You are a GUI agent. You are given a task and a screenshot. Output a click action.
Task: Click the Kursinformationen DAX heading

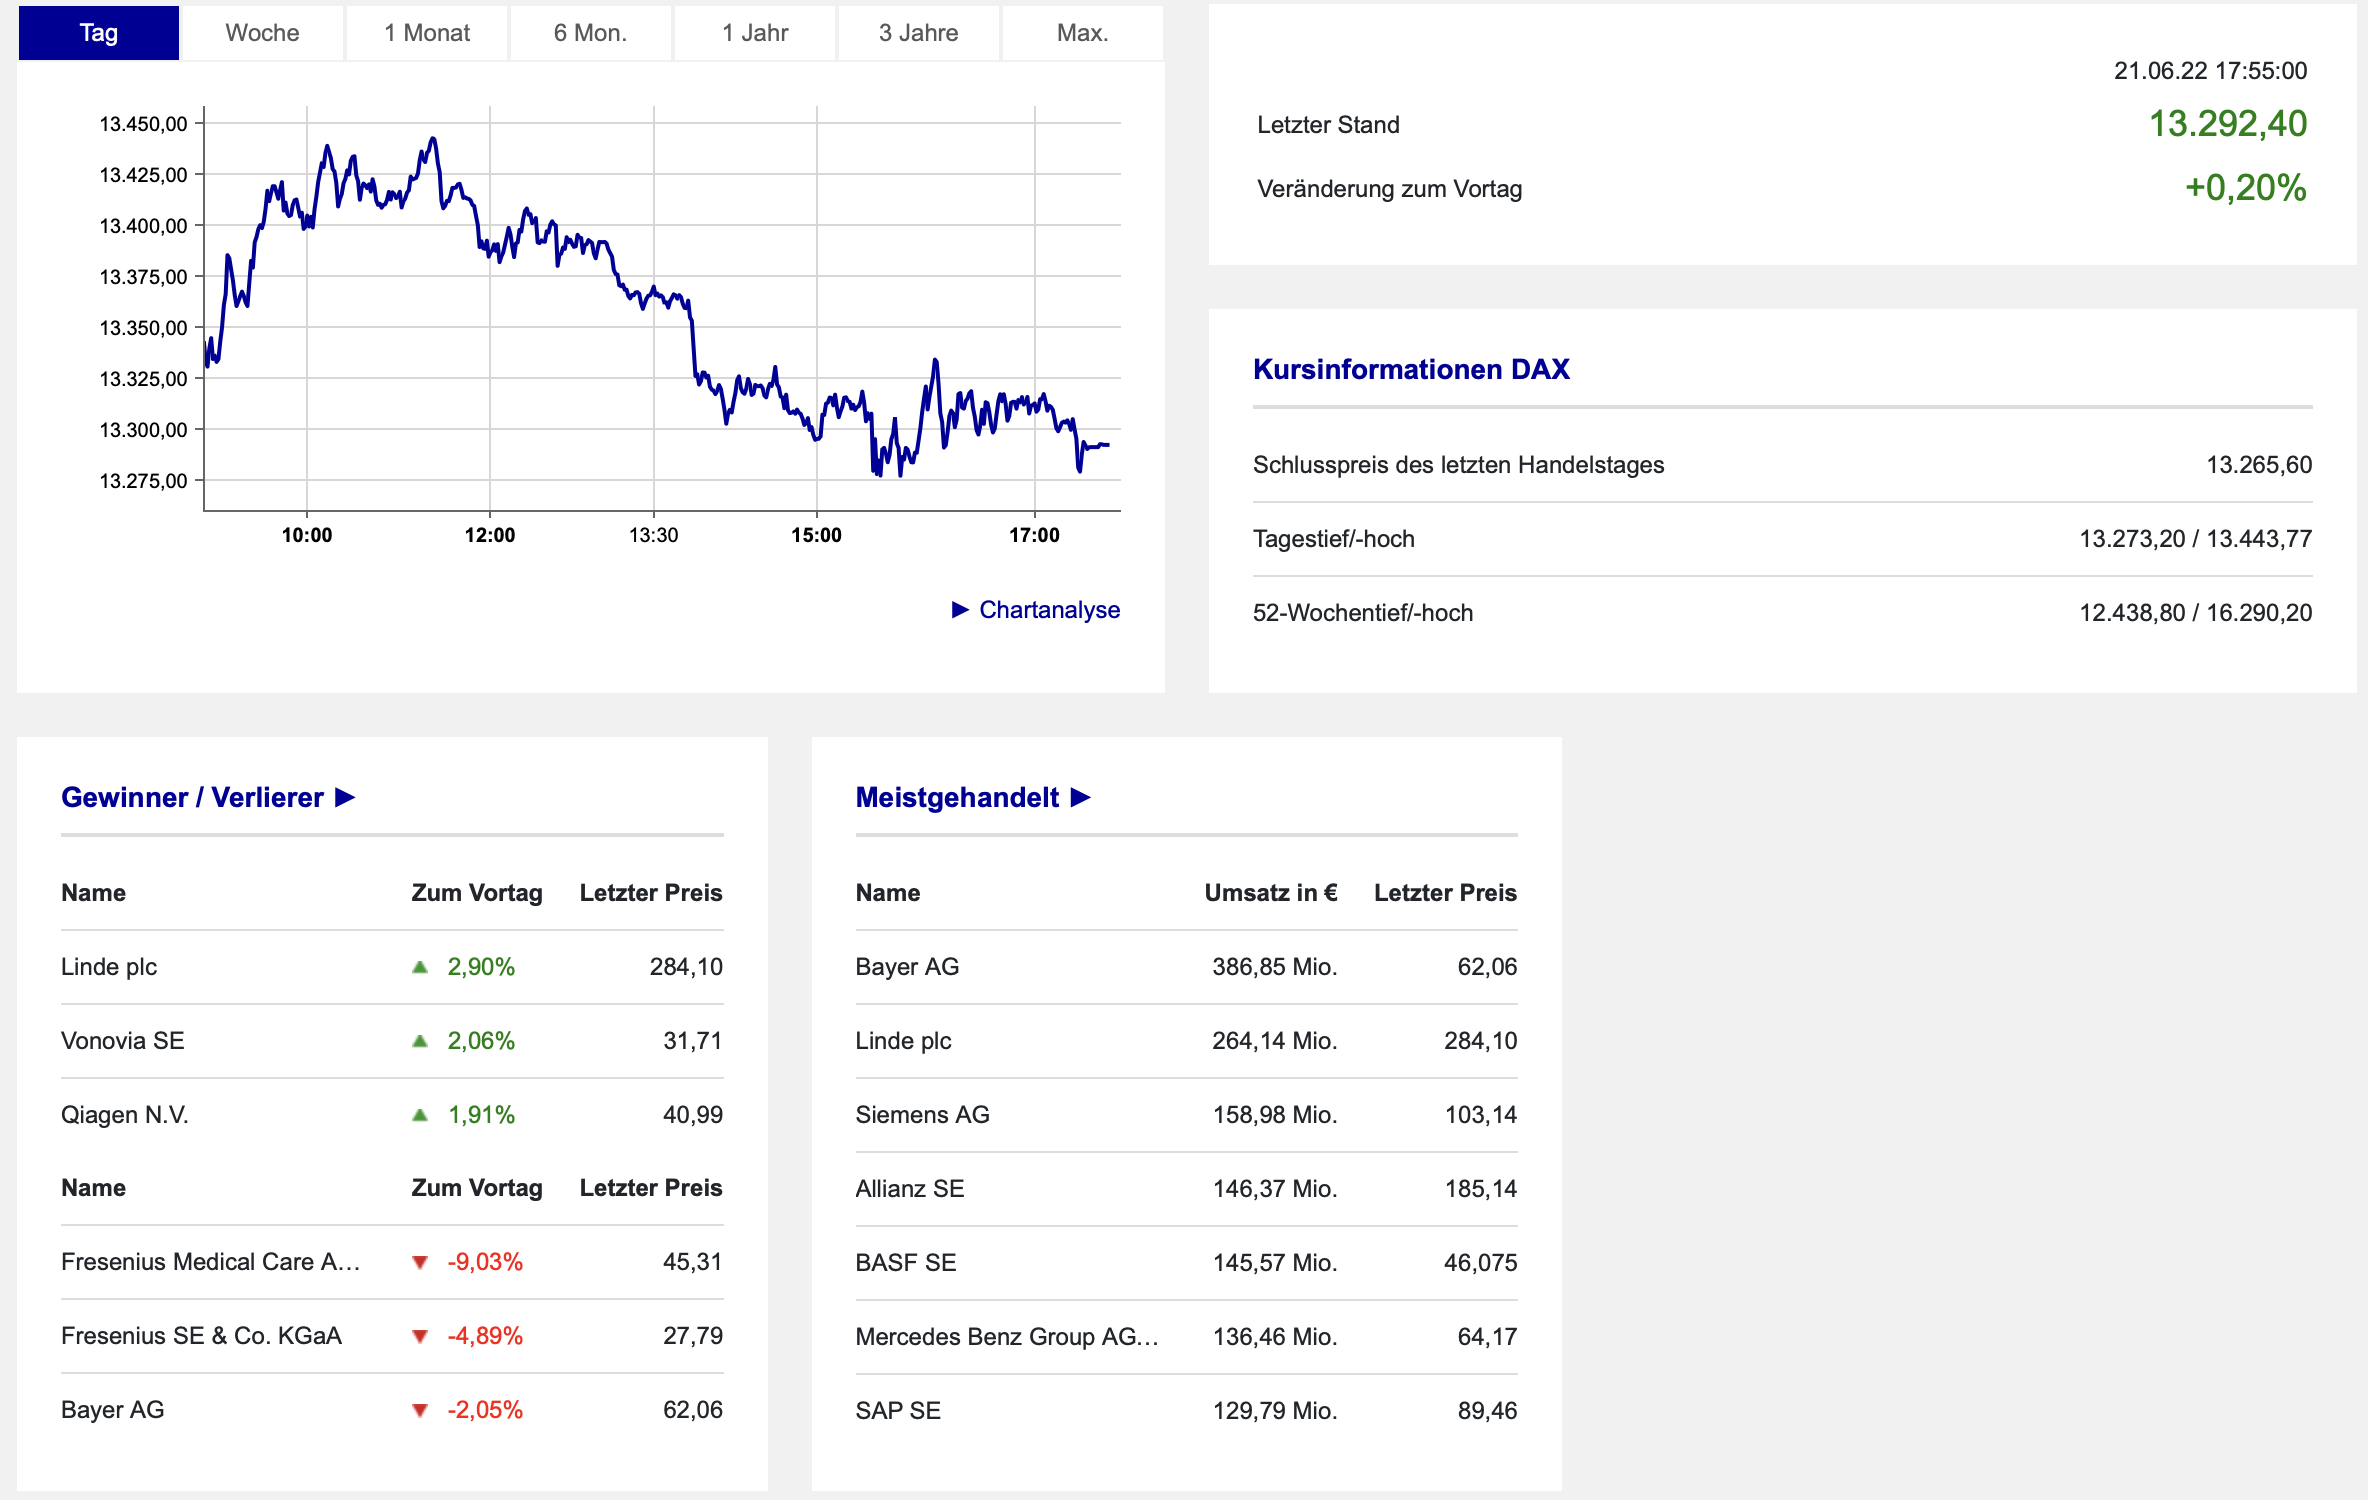(x=1411, y=369)
